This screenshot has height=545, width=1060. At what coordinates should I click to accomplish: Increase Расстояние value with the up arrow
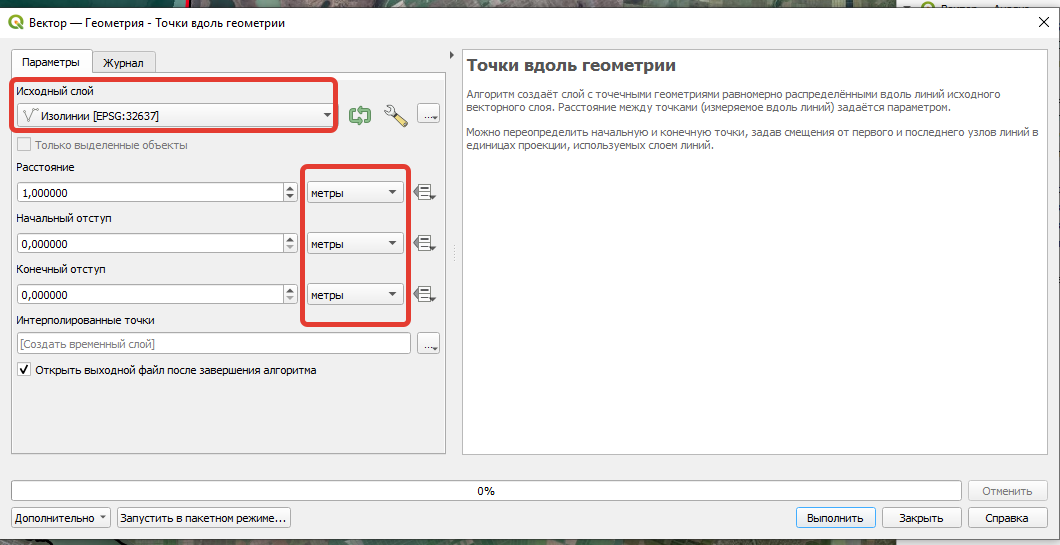pyautogui.click(x=290, y=189)
